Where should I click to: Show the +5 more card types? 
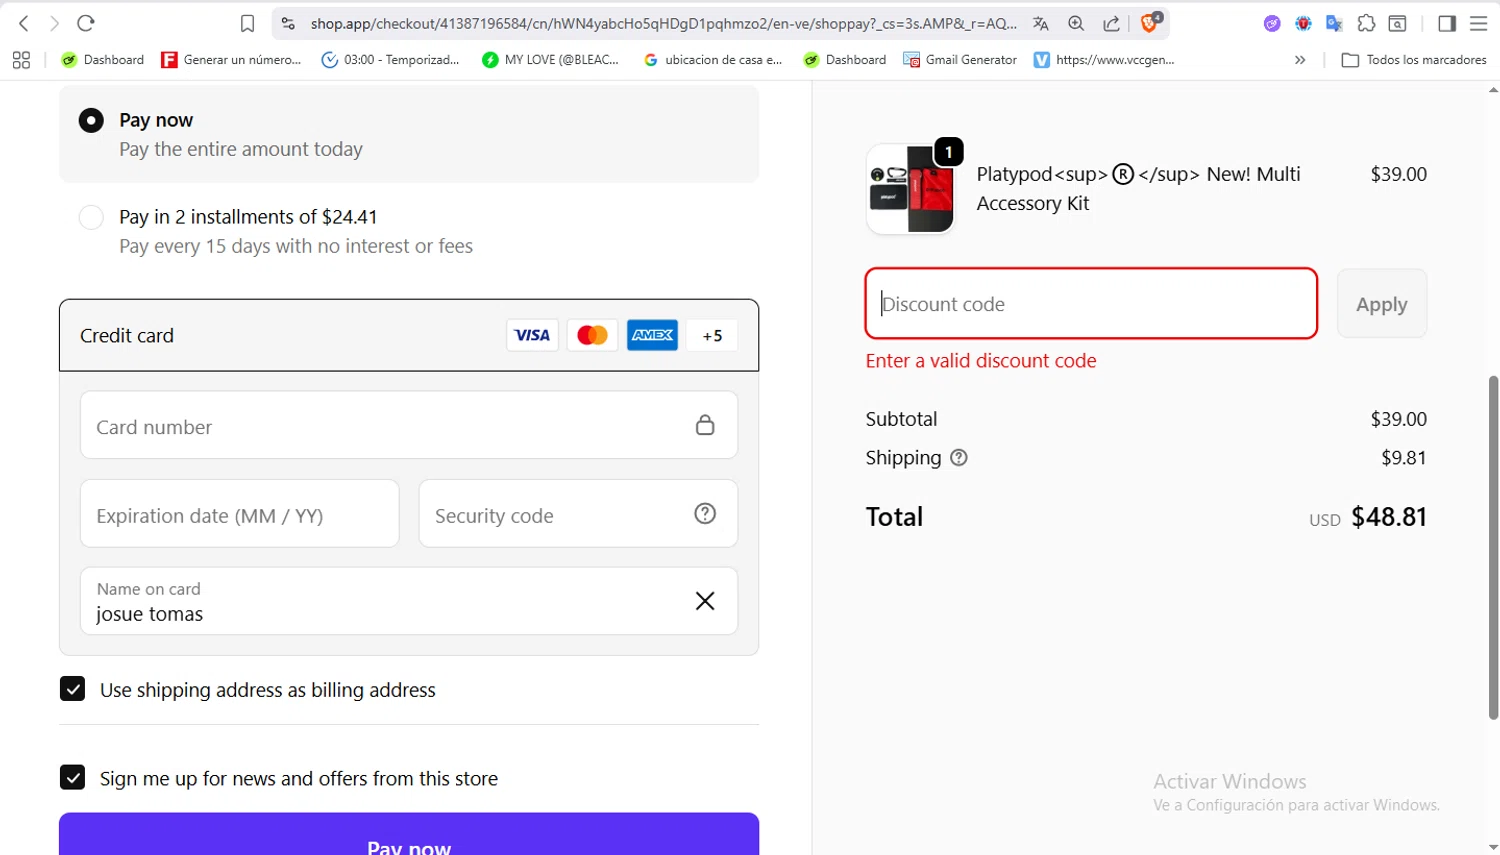point(712,335)
